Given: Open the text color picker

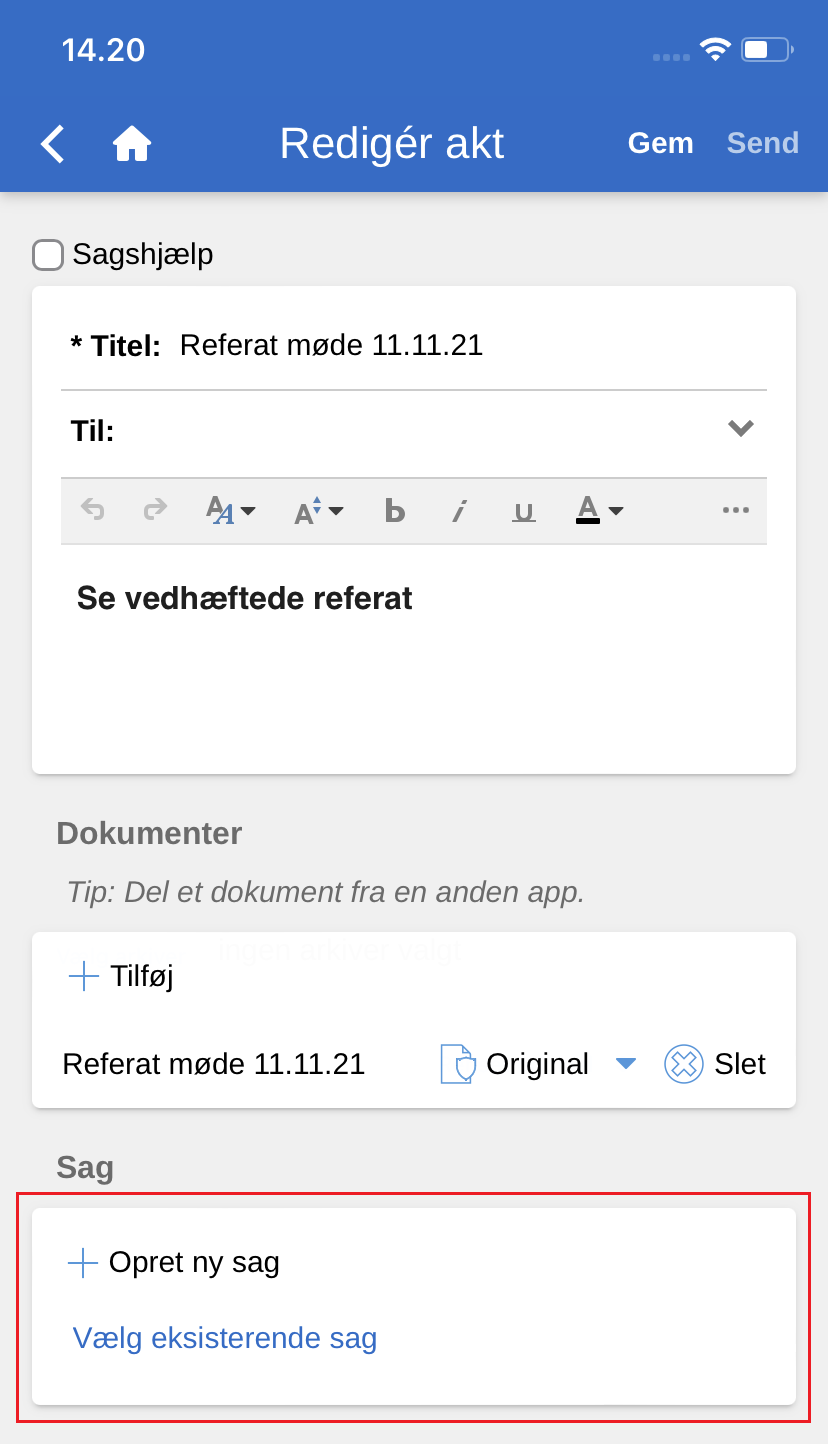Looking at the screenshot, I should (600, 511).
